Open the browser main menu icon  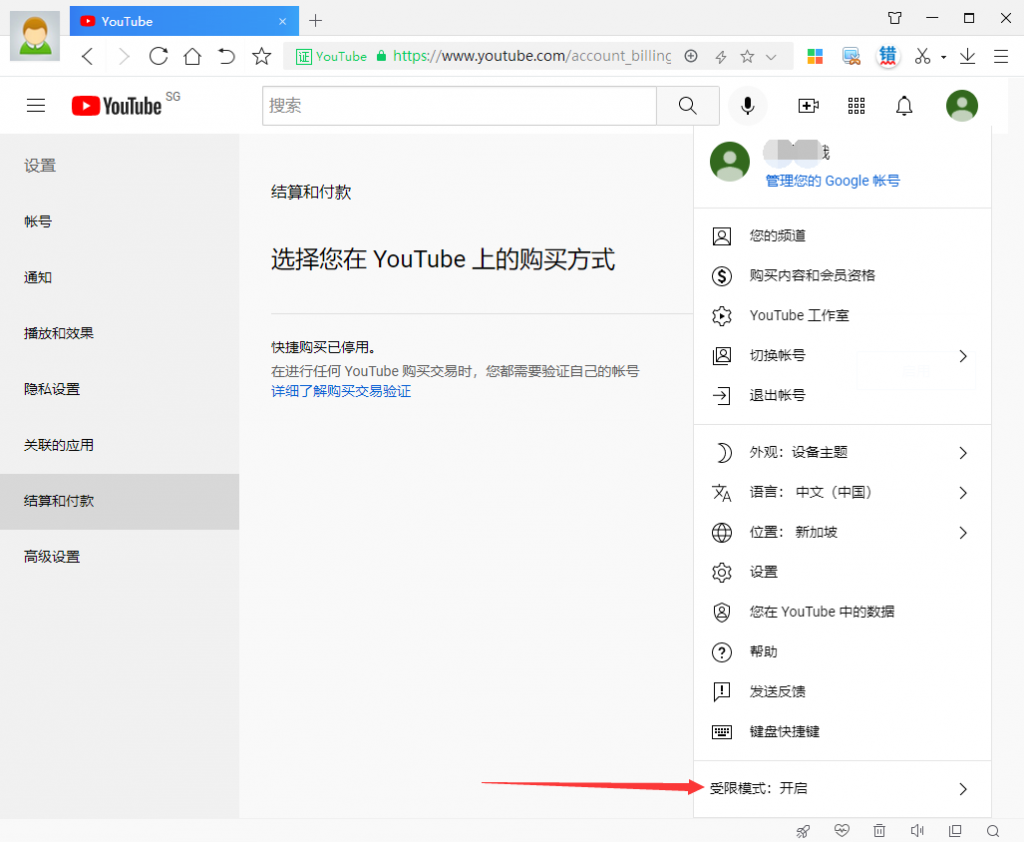pyautogui.click(x=1001, y=57)
